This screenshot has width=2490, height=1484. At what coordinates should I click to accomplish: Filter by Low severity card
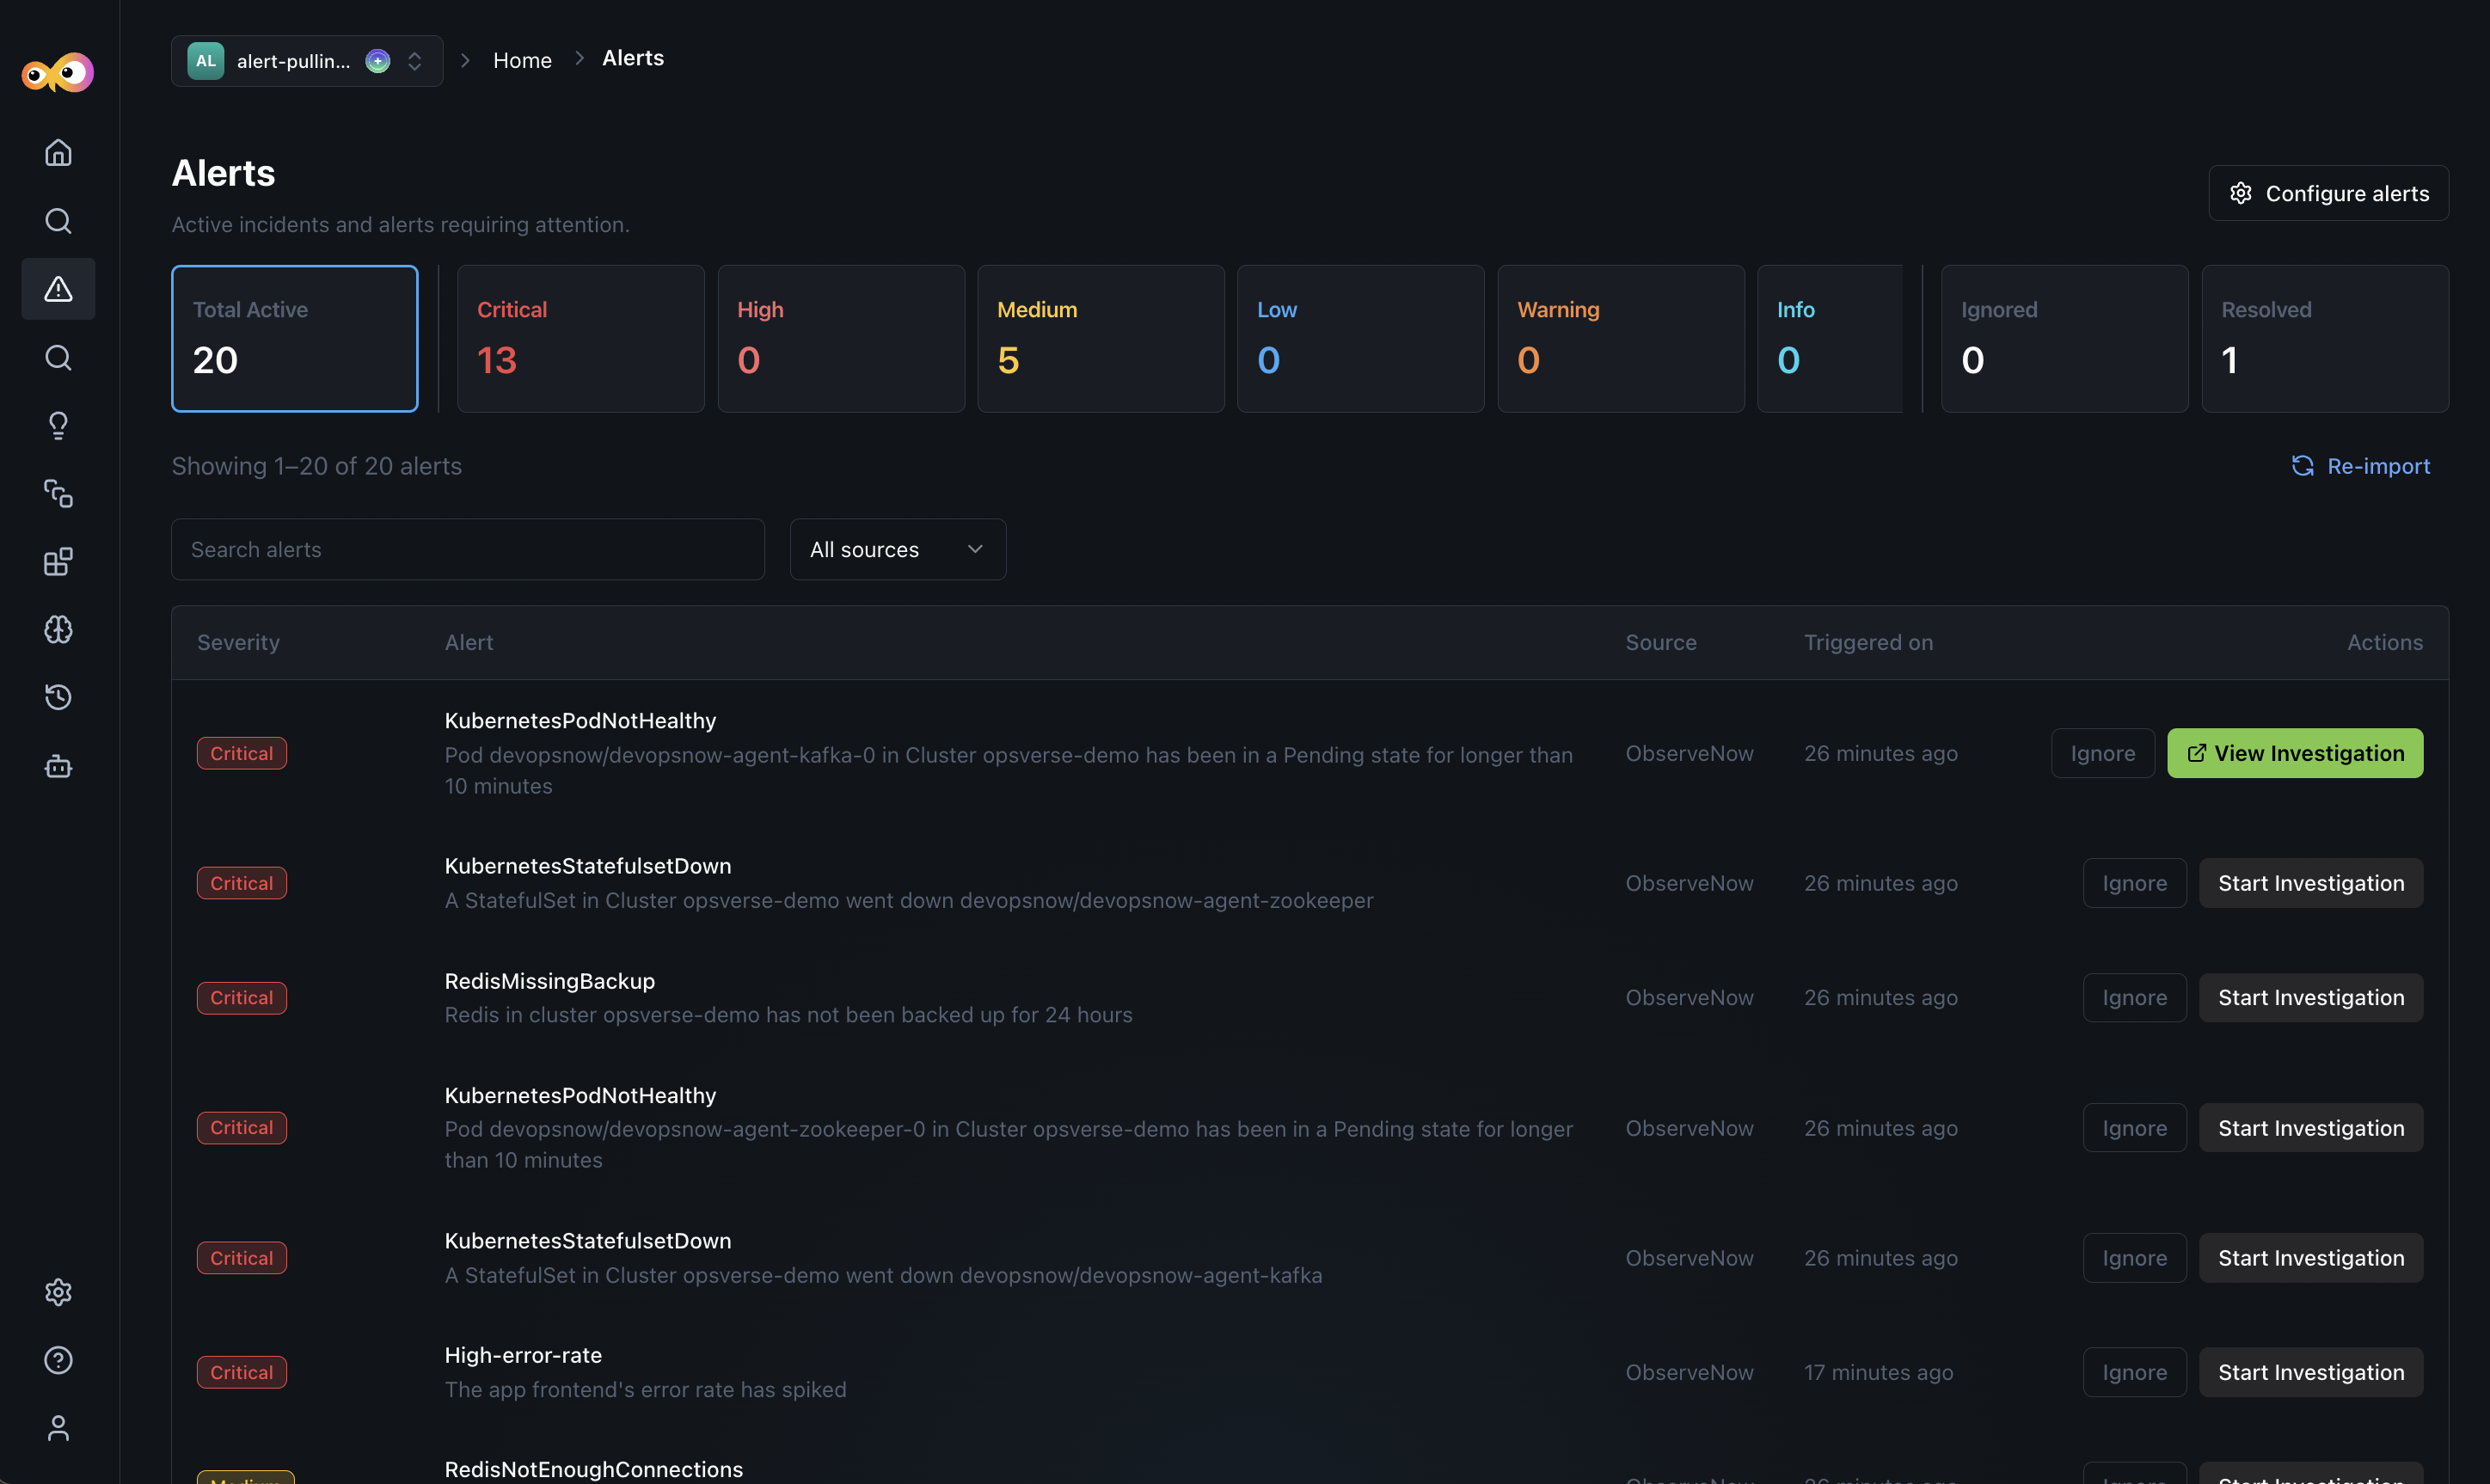point(1361,338)
